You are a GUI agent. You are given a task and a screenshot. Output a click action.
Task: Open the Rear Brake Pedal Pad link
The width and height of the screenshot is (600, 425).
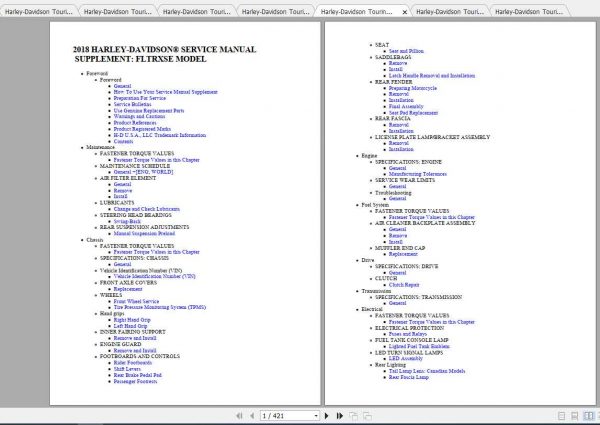[x=138, y=375]
